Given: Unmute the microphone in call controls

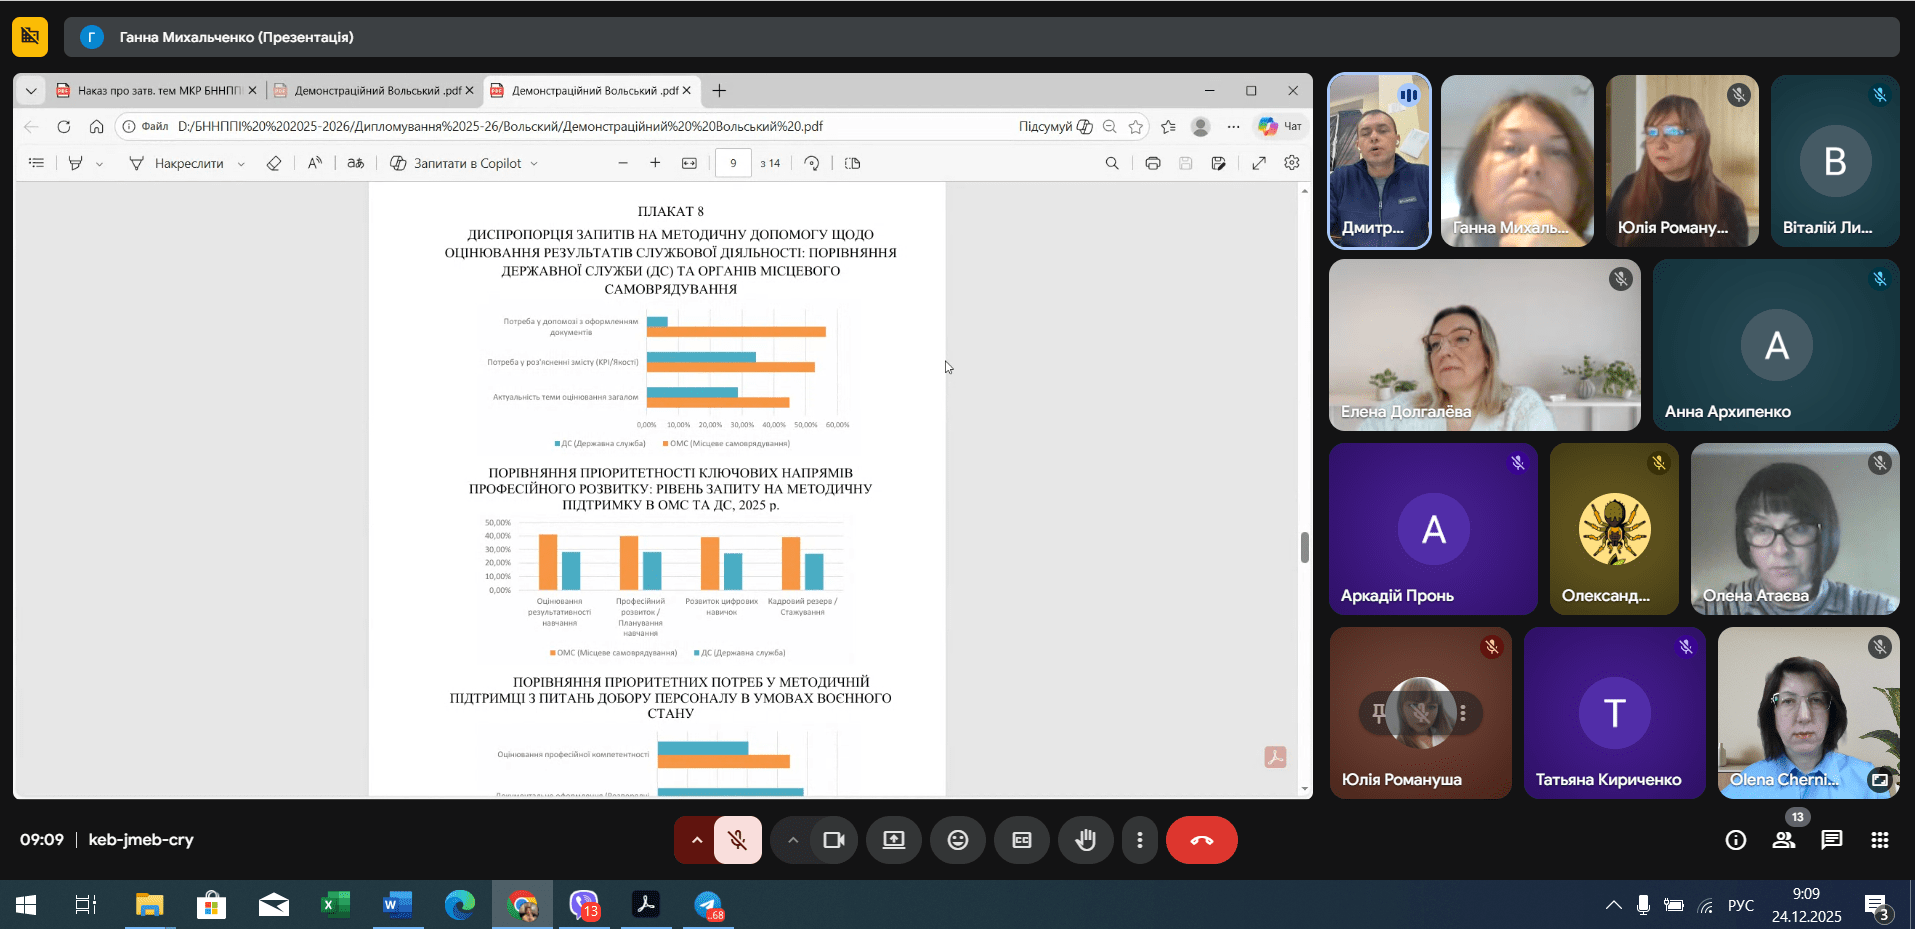Looking at the screenshot, I should (x=738, y=840).
